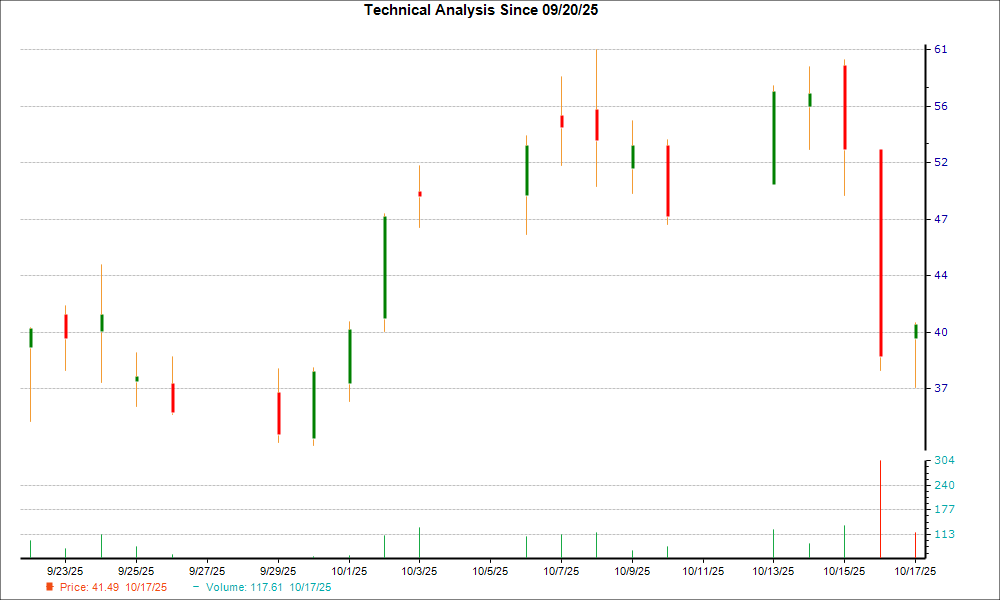Click the tallest red volume bar on 10/16/25
This screenshot has height=600, width=1000.
[x=880, y=508]
